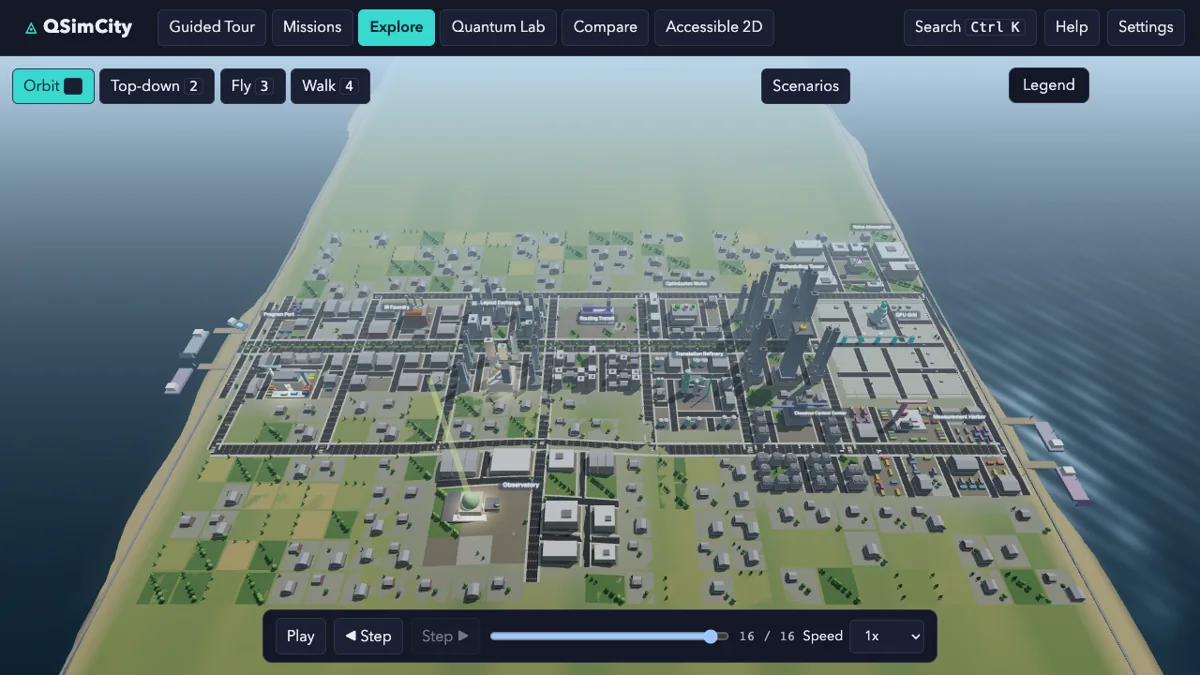Click the Observatory label

[x=520, y=485]
